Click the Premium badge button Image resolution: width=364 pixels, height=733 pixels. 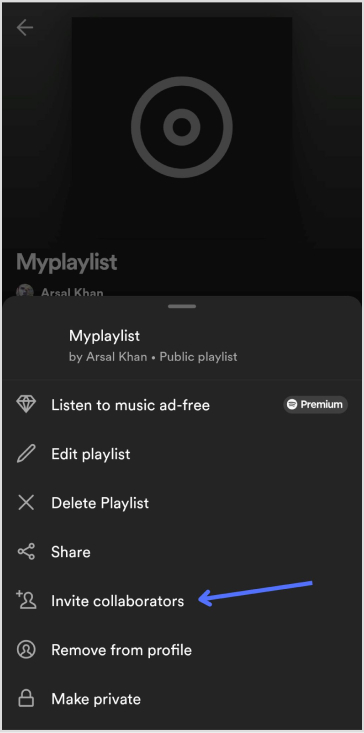[x=315, y=404]
